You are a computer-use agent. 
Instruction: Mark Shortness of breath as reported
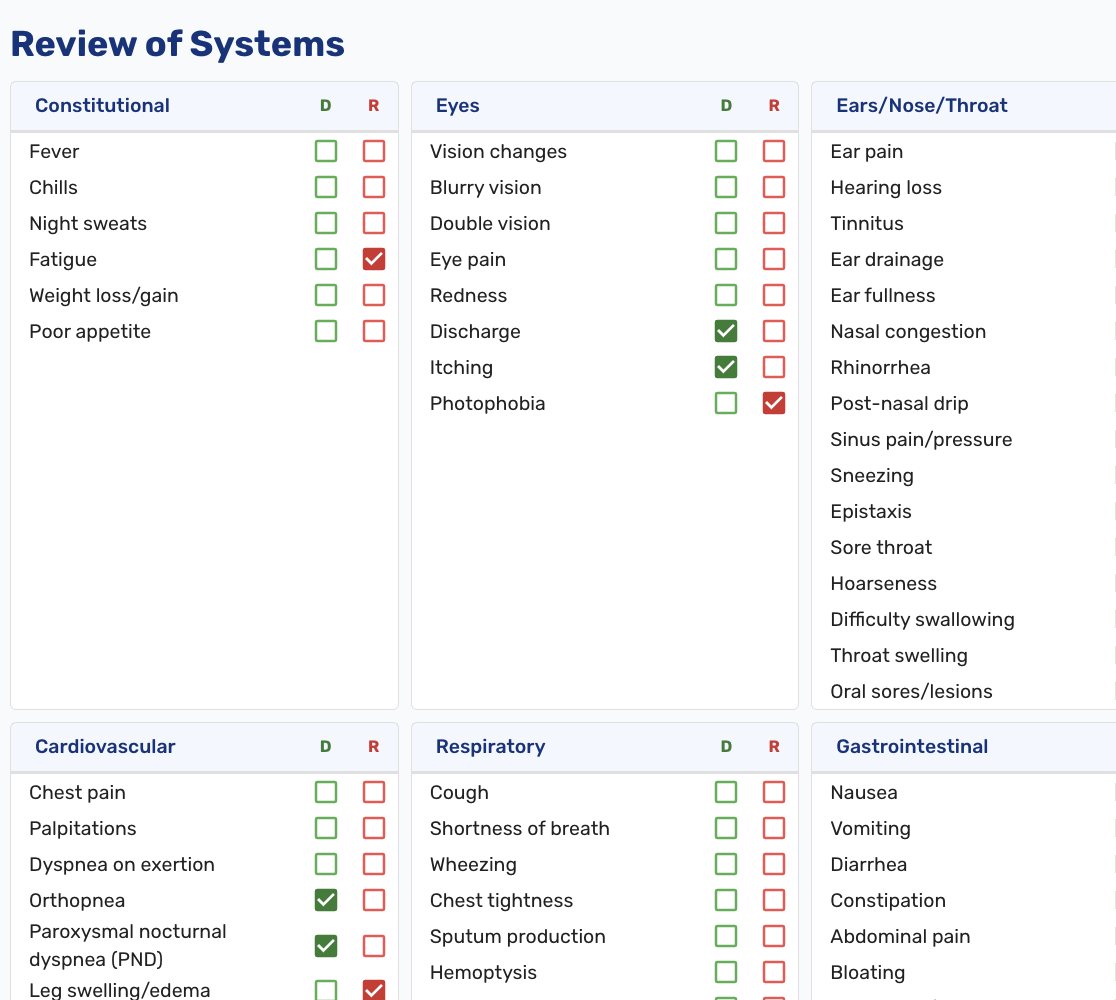pyautogui.click(x=774, y=828)
